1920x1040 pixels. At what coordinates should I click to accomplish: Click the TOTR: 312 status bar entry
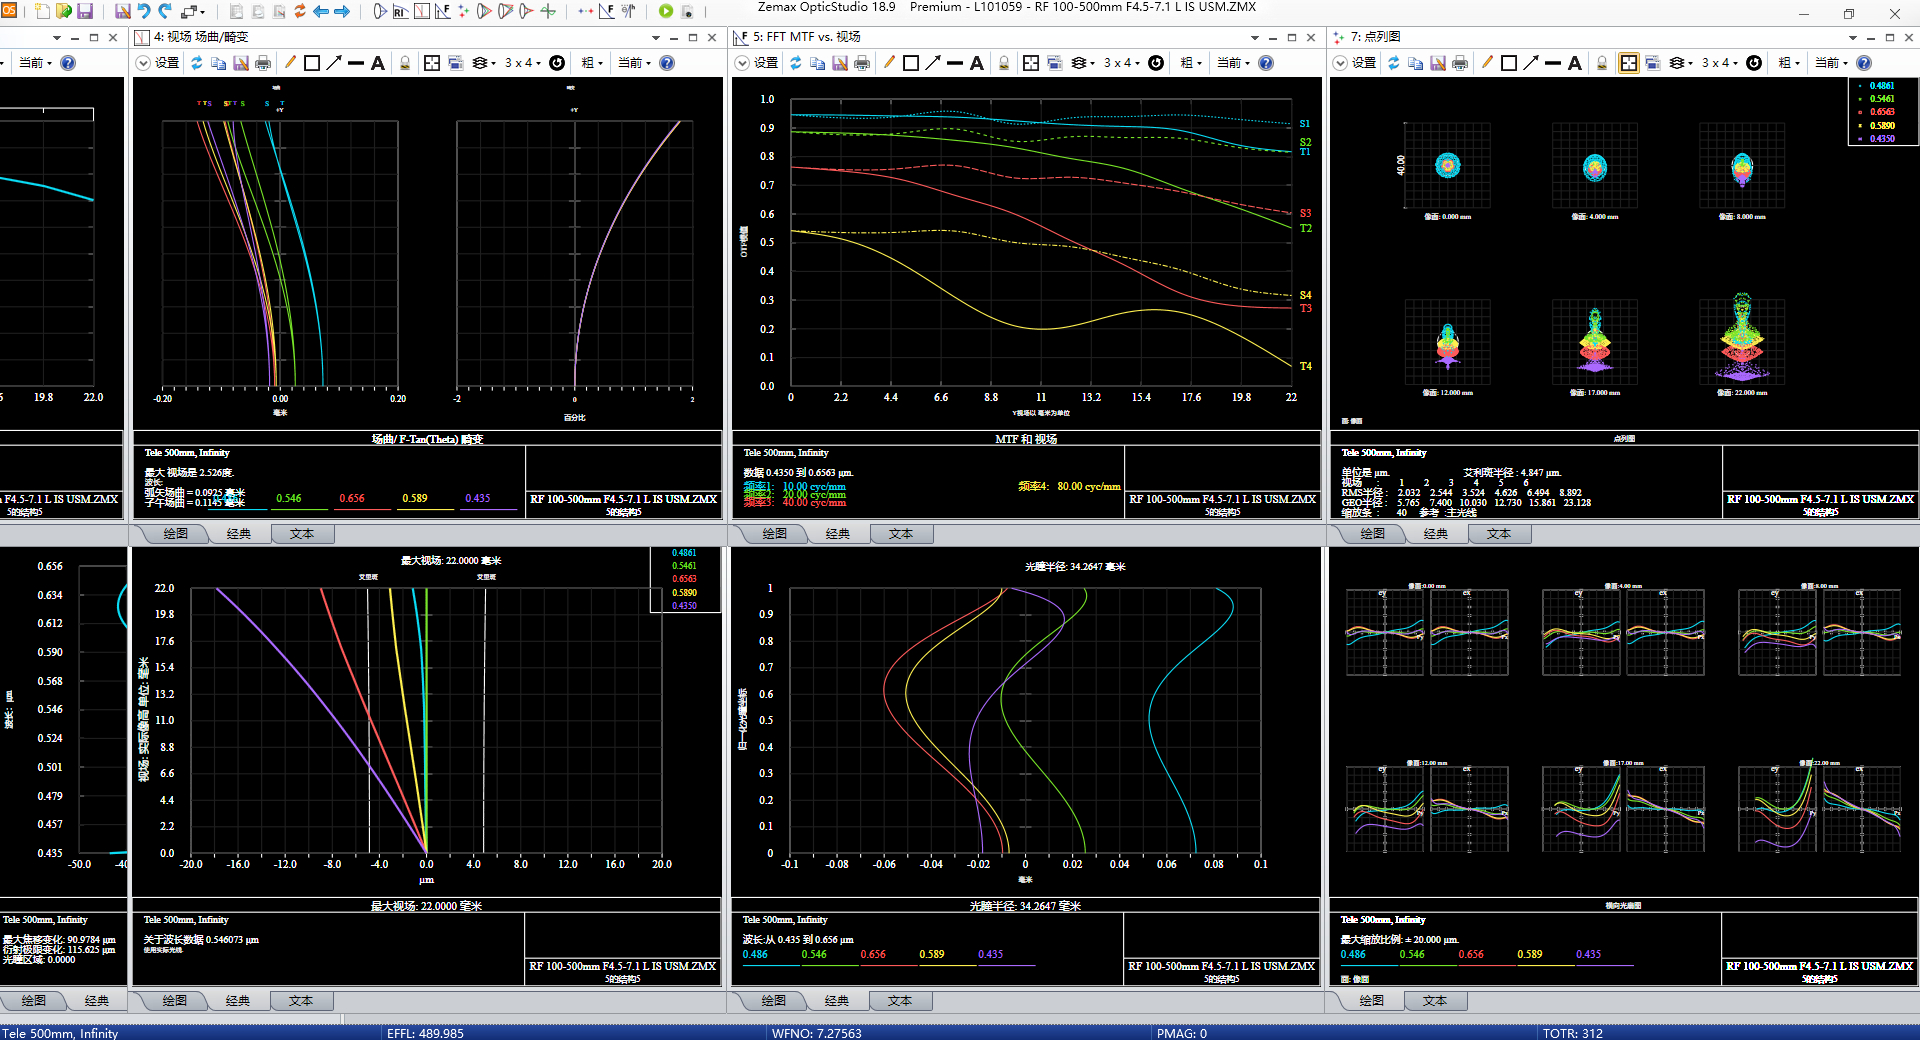click(1572, 1033)
